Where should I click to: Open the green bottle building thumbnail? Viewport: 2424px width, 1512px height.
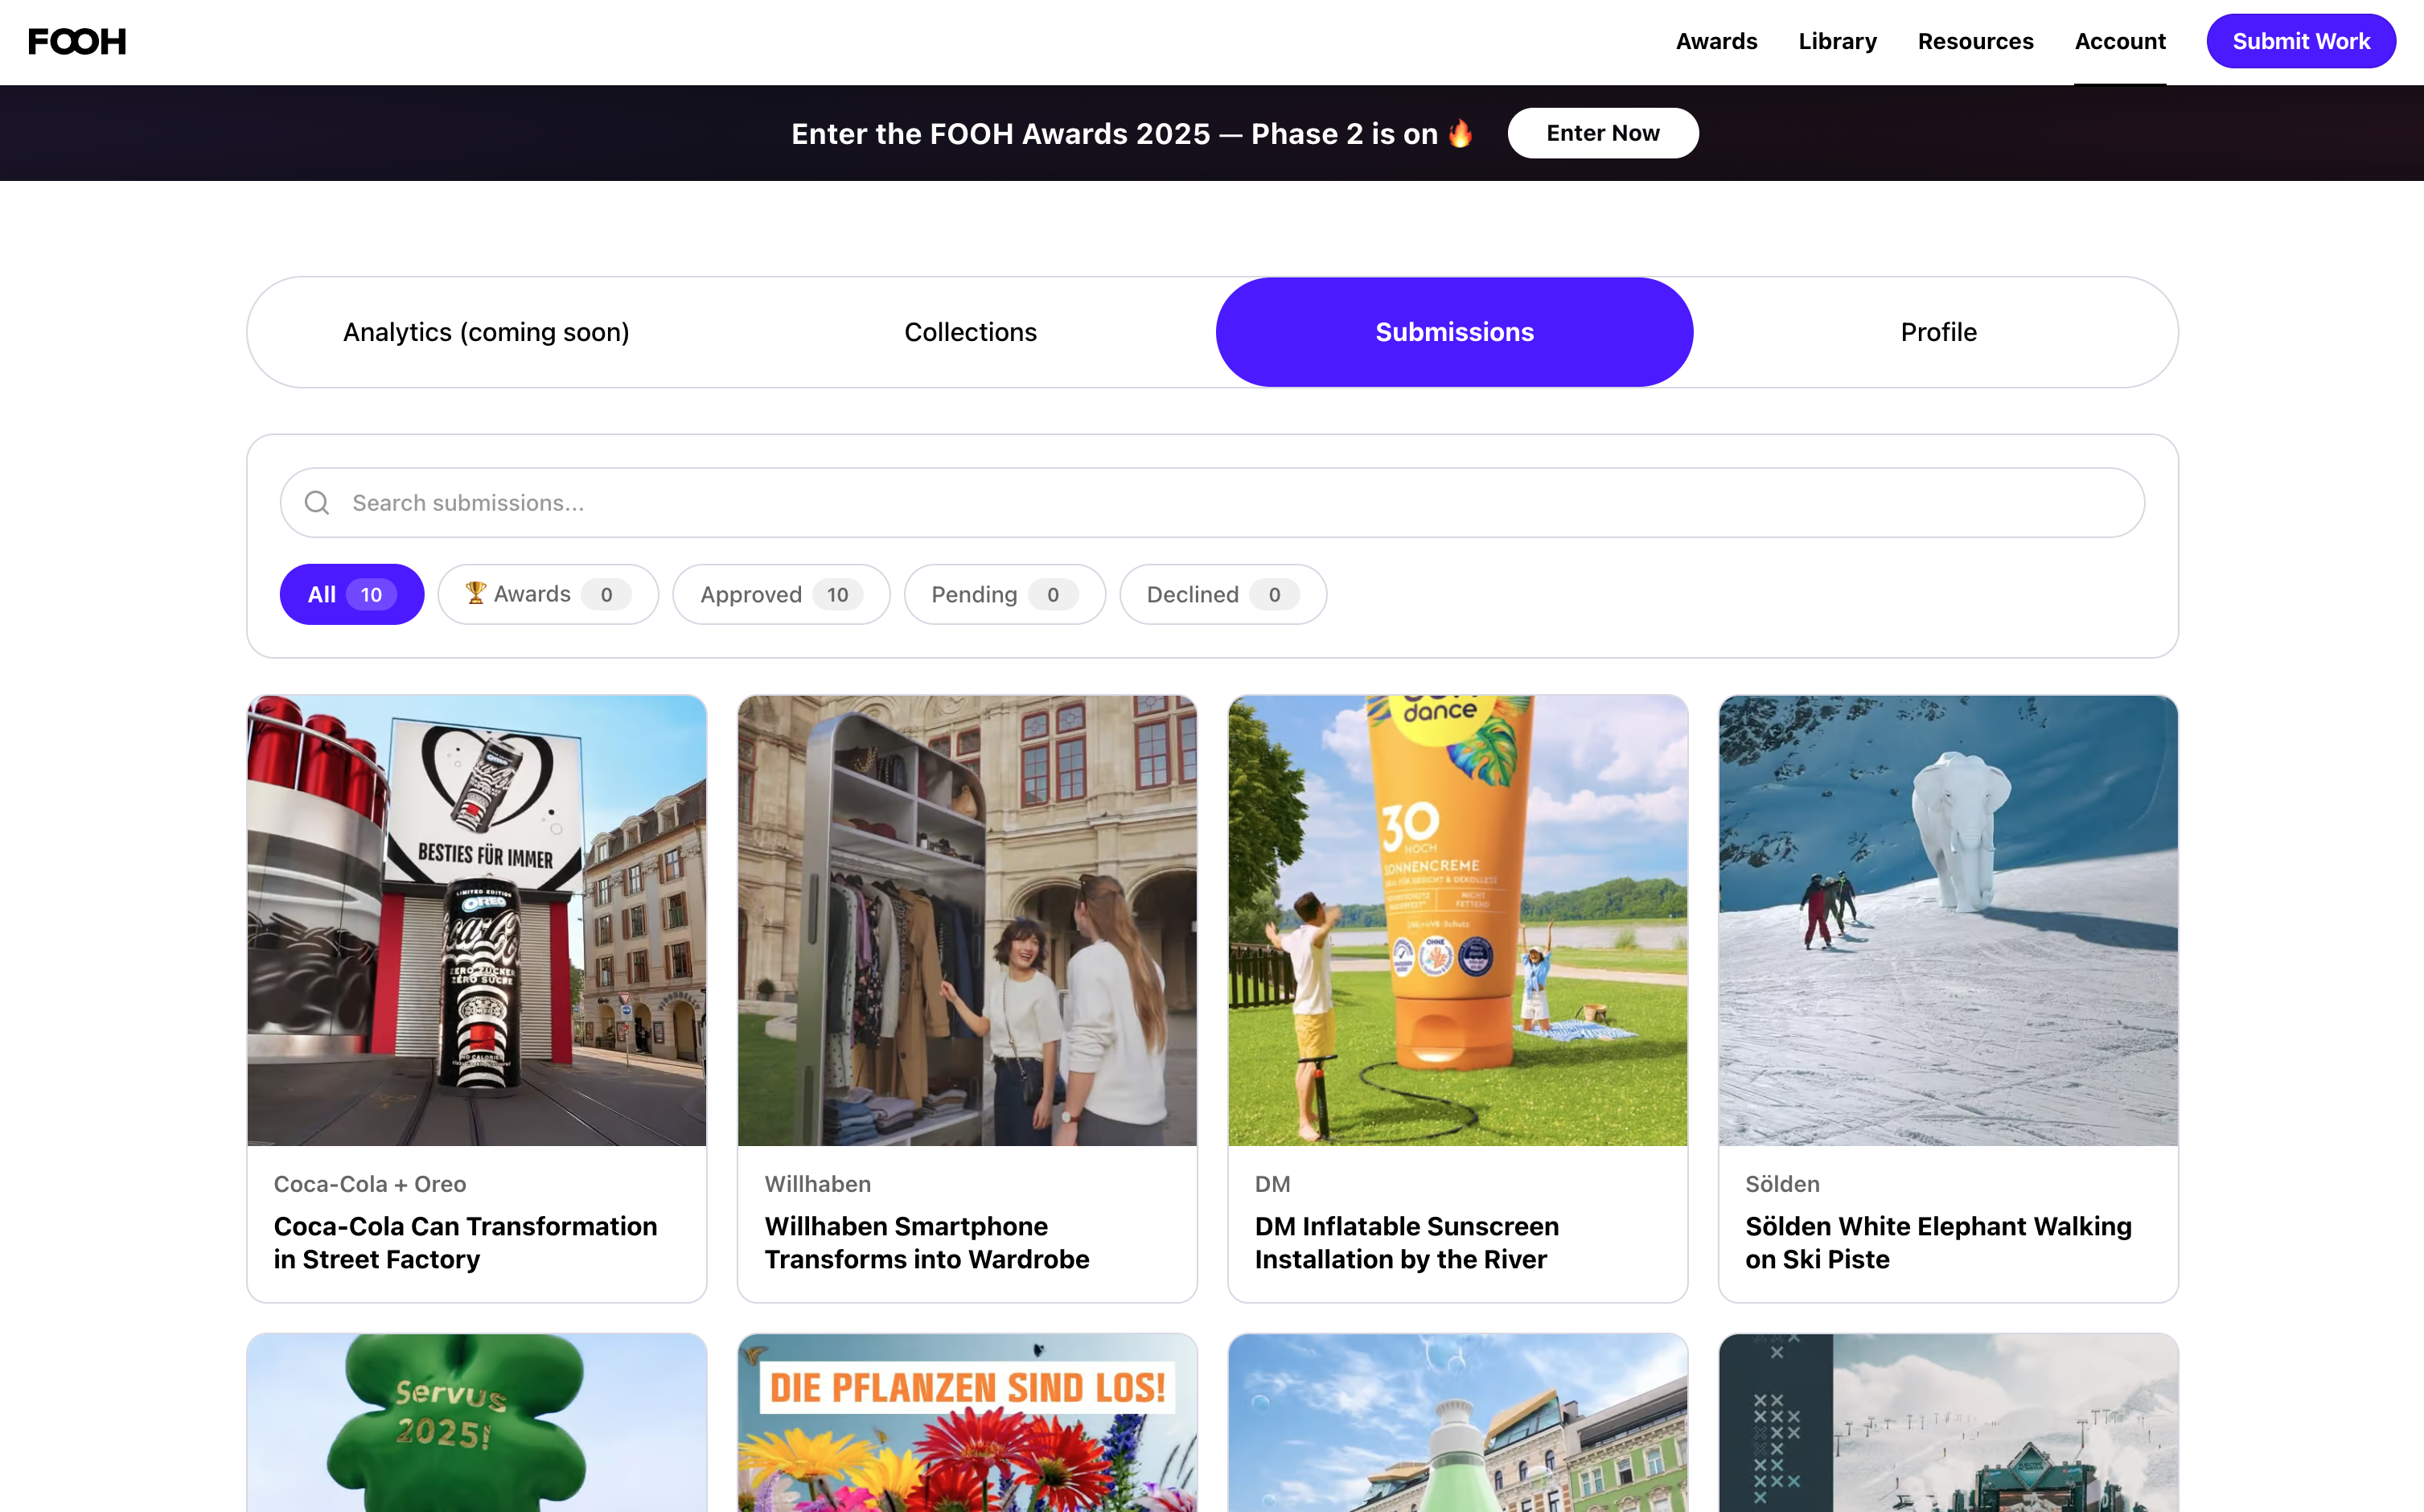1458,1423
